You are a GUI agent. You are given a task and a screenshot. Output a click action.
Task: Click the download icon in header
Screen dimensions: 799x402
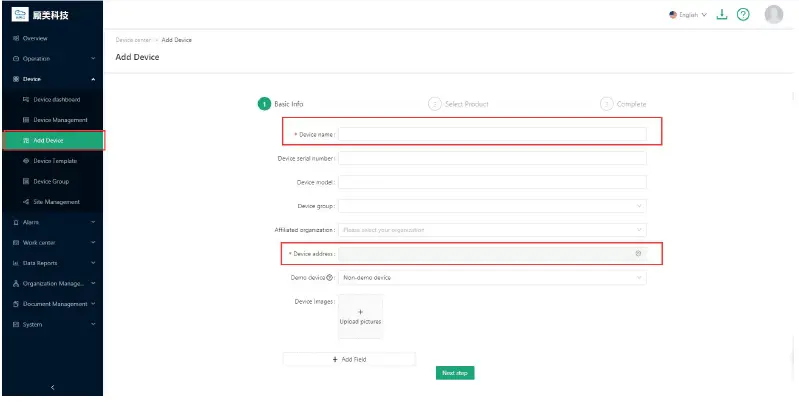click(x=722, y=15)
